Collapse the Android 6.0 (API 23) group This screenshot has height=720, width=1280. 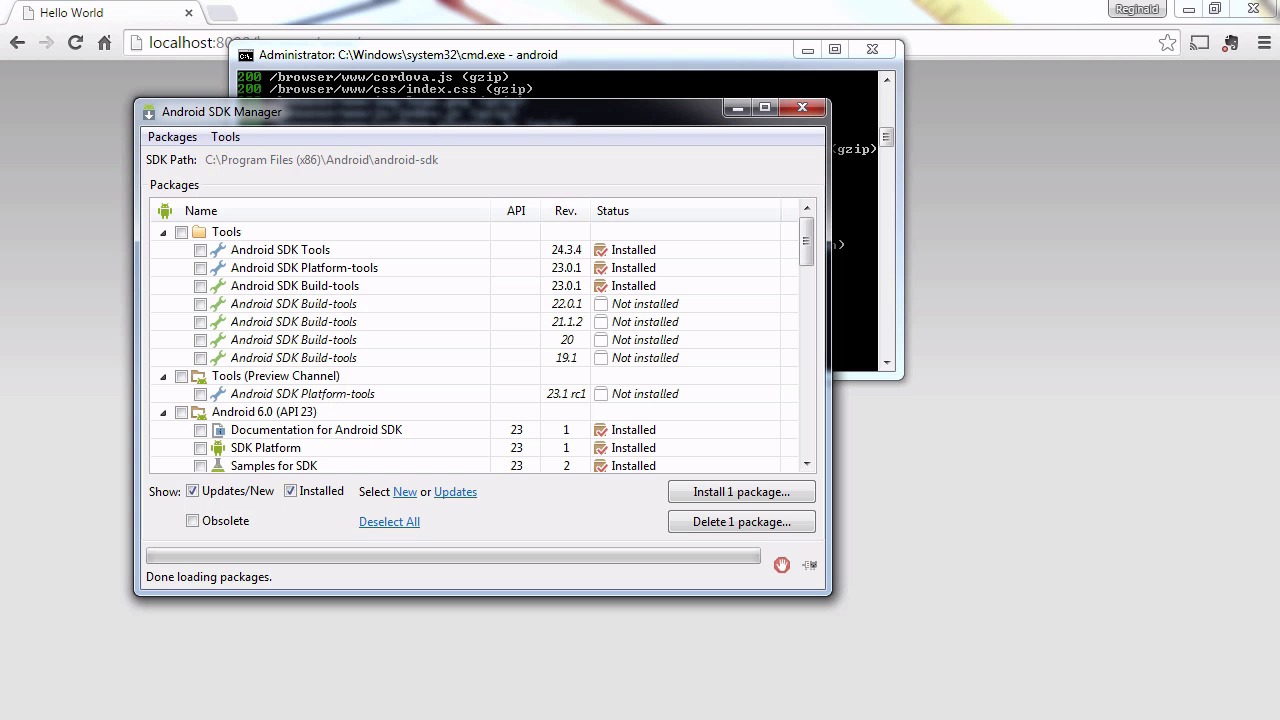163,412
